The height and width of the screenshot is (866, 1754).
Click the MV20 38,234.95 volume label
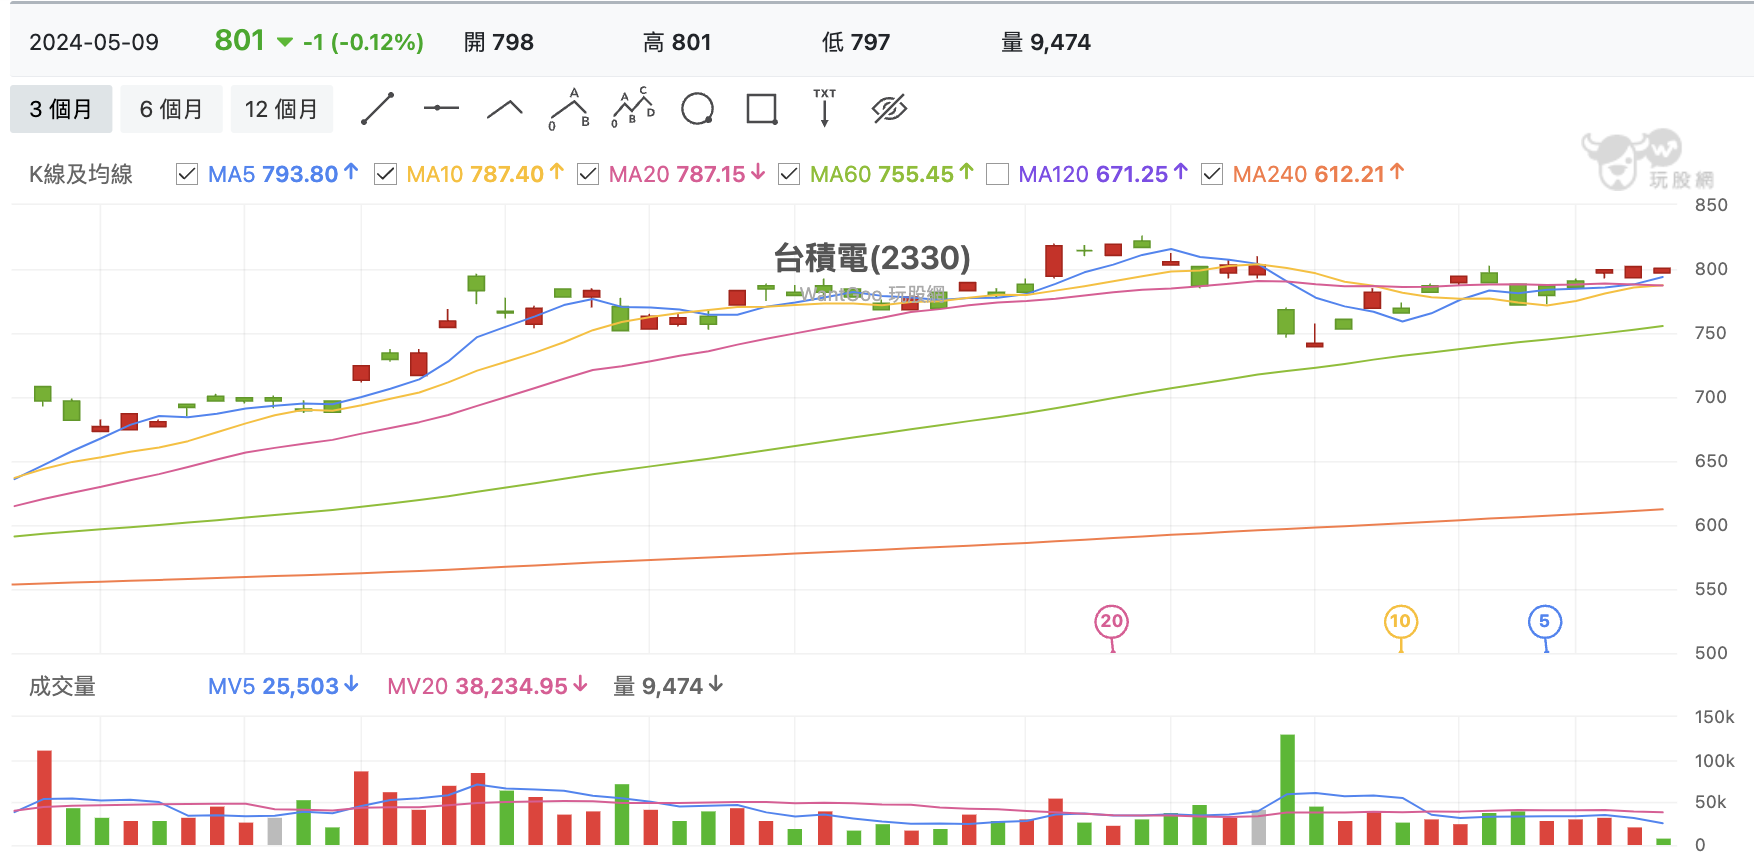point(487,686)
